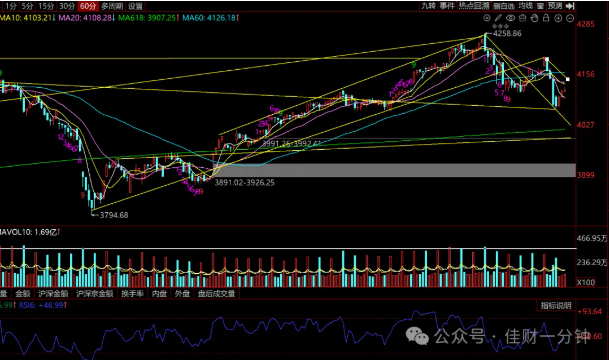Toggle the padlock lock icon
Screen dimensions: 609x360
pos(546,18)
